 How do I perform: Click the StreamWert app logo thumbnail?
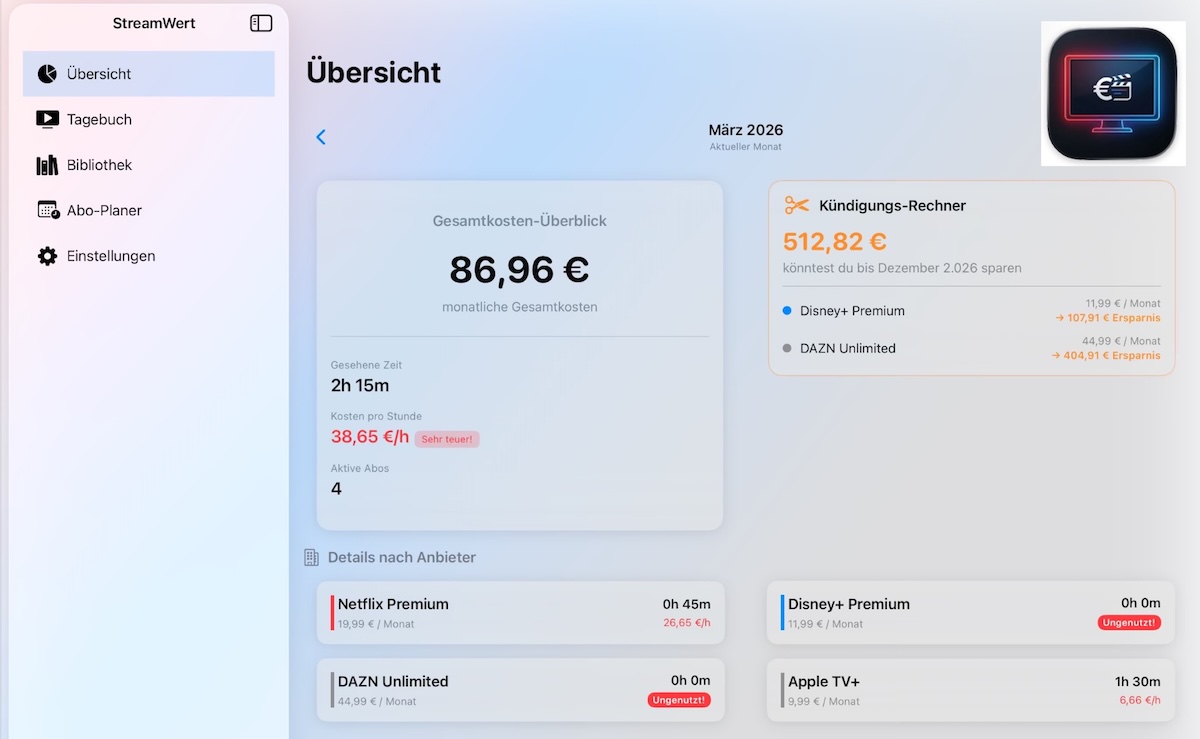click(x=1114, y=94)
